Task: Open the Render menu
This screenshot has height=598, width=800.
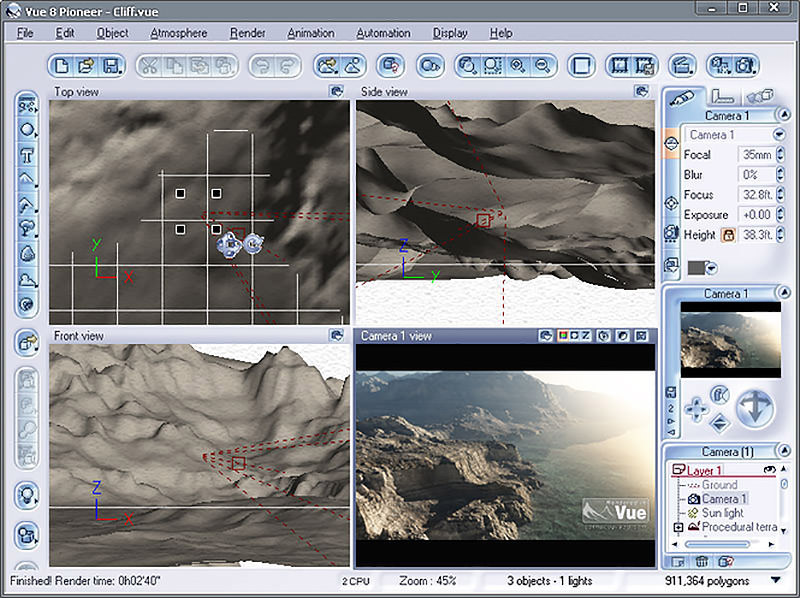Action: pos(247,33)
